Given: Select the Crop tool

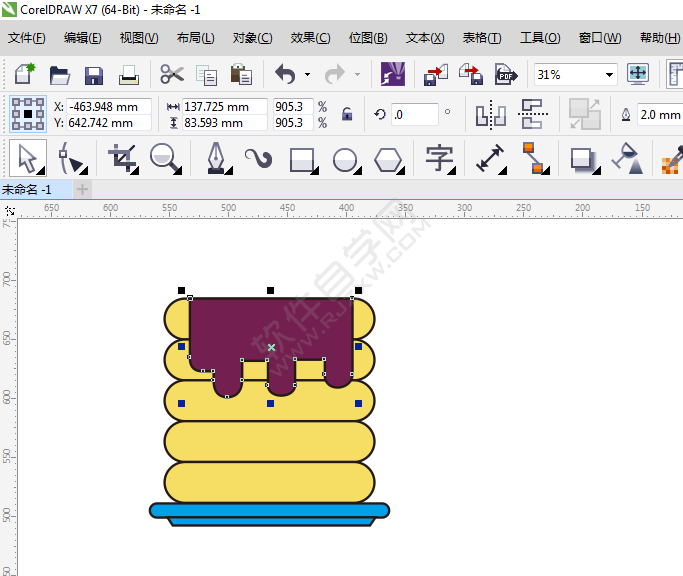Looking at the screenshot, I should coord(122,158).
